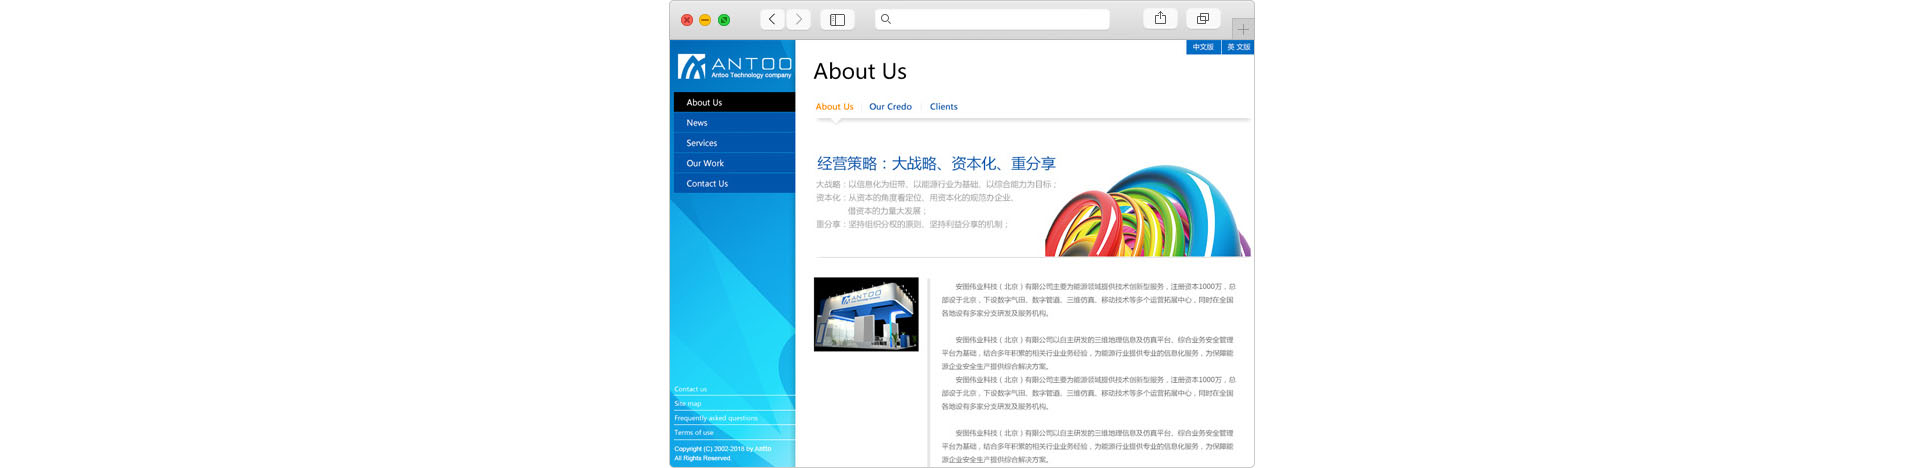This screenshot has height=468, width=1920.
Task: Follow the footer Site map link
Action: (688, 404)
